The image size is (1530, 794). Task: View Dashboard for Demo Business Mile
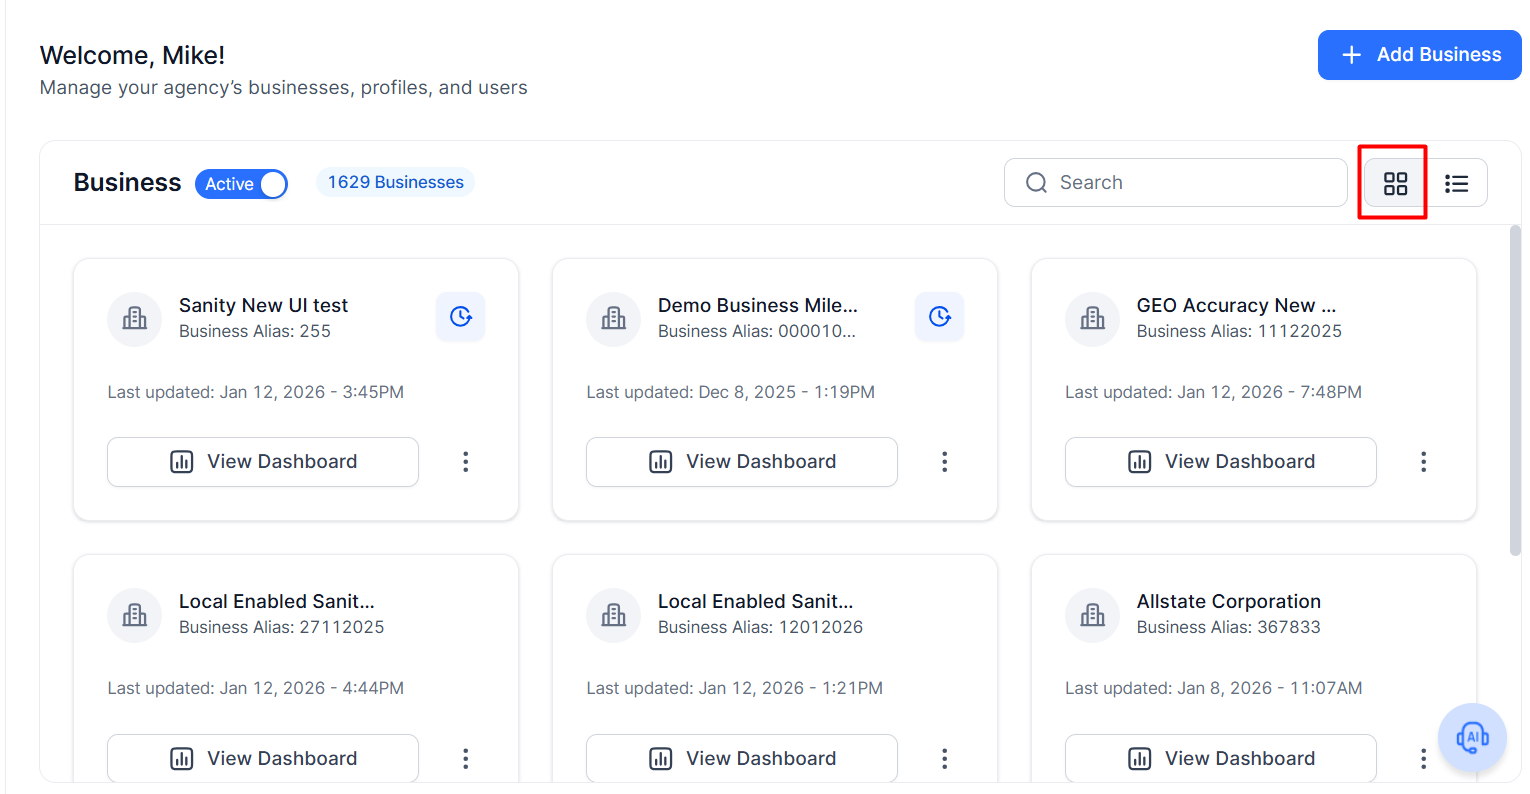click(742, 462)
